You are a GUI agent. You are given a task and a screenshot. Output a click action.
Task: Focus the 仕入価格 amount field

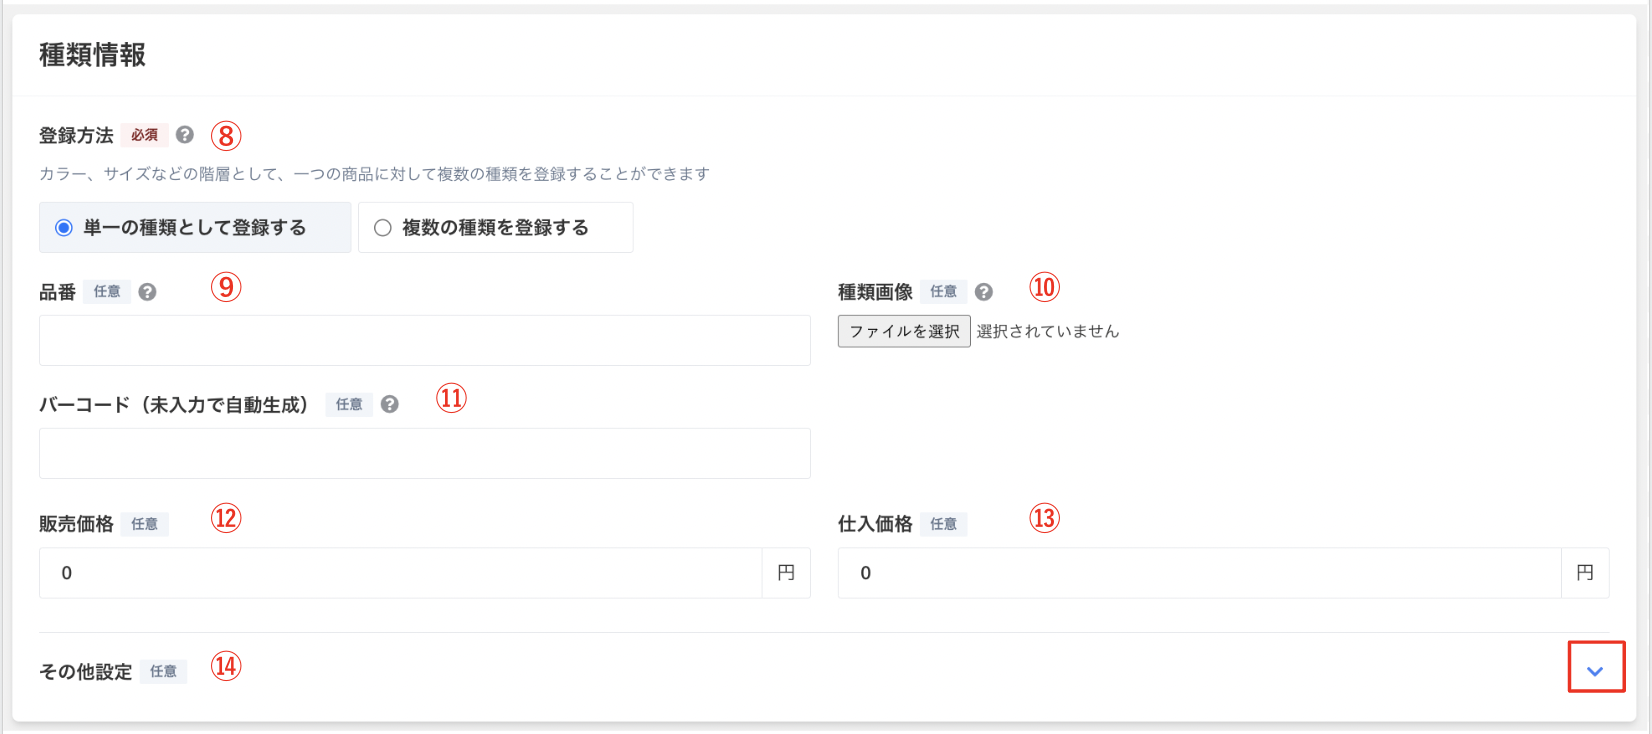pyautogui.click(x=1200, y=573)
